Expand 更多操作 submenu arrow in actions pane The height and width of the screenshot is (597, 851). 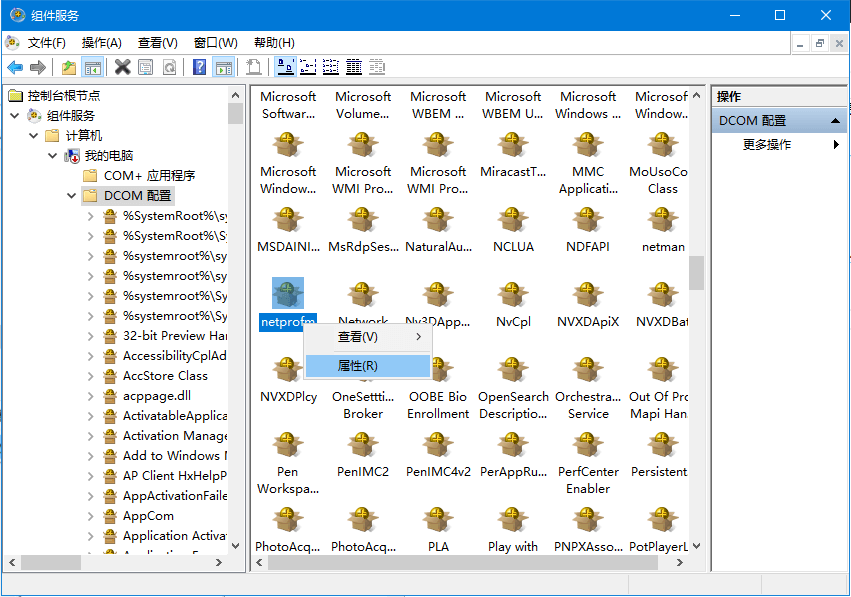[836, 145]
